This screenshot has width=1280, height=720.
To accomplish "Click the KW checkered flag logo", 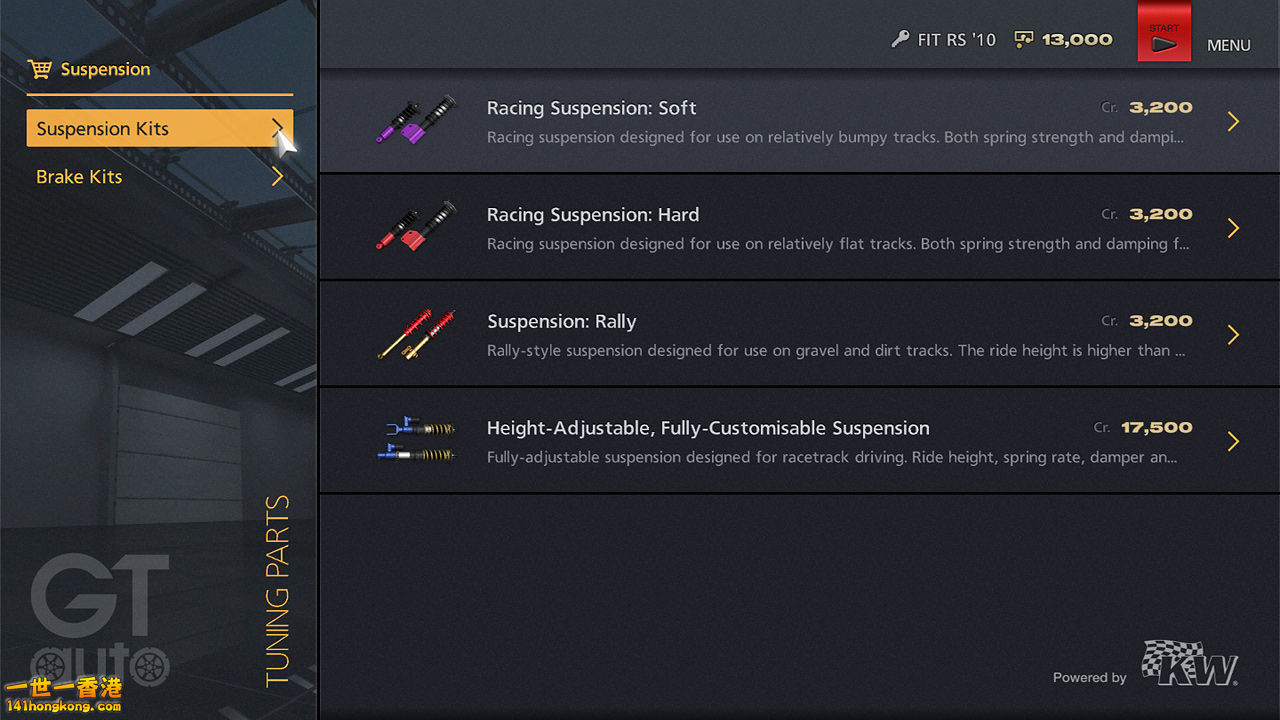I will tap(1190, 663).
